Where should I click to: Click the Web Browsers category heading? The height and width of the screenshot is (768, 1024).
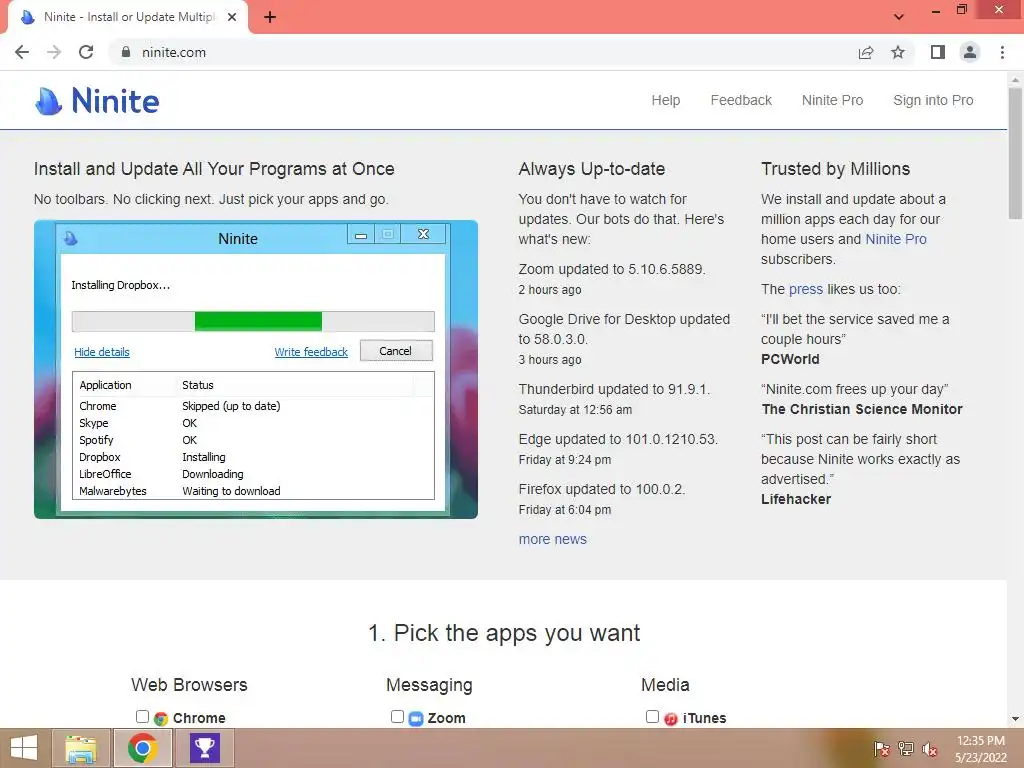189,684
